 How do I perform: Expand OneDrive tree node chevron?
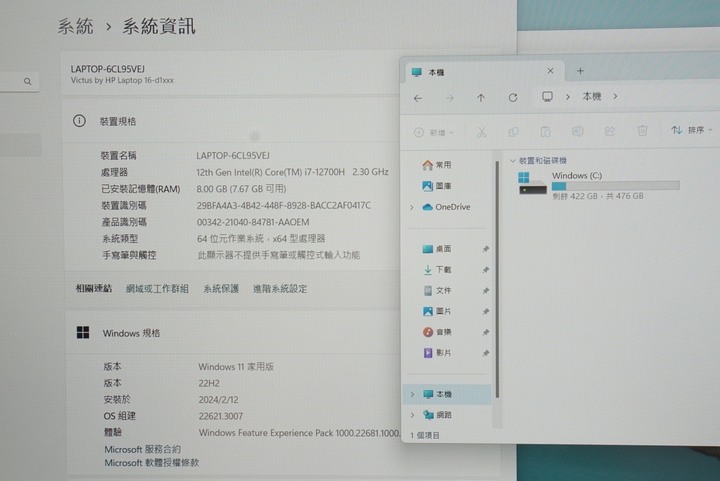coord(412,207)
